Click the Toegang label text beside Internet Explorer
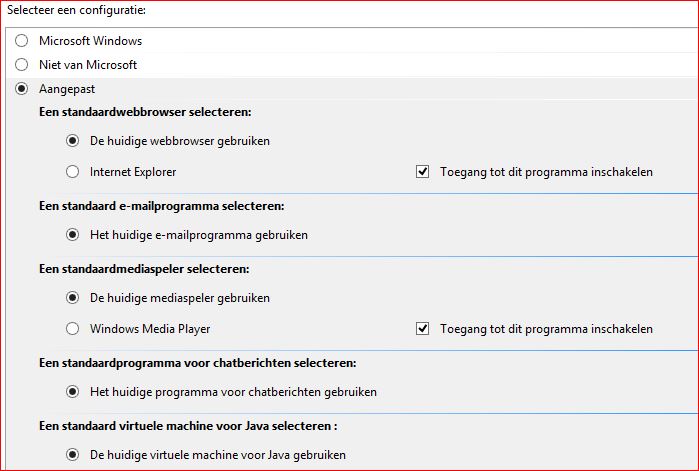699x471 pixels. click(546, 172)
